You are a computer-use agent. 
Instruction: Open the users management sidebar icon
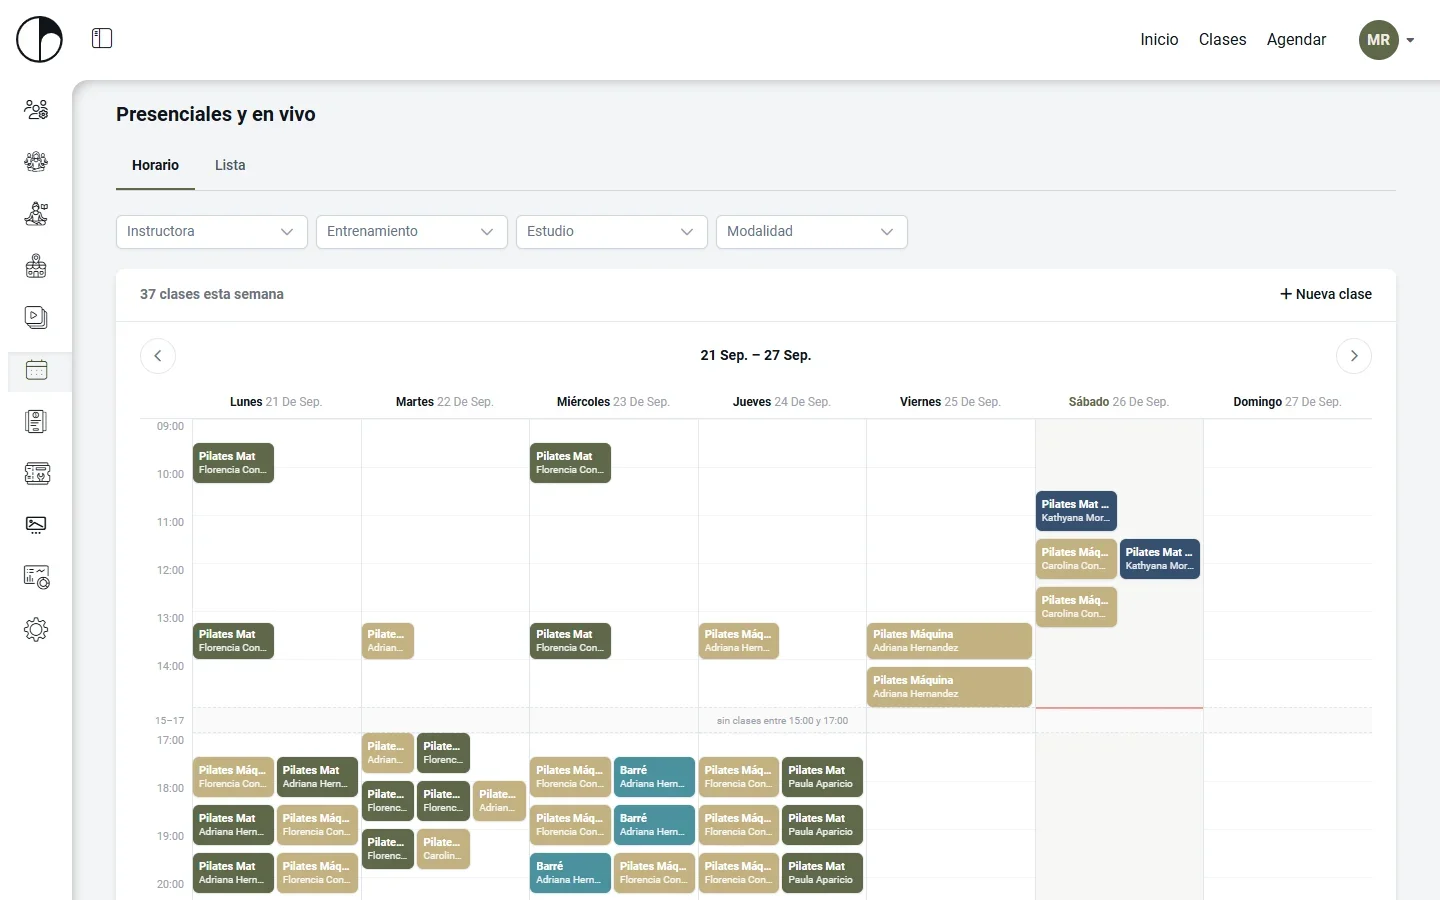coord(36,110)
